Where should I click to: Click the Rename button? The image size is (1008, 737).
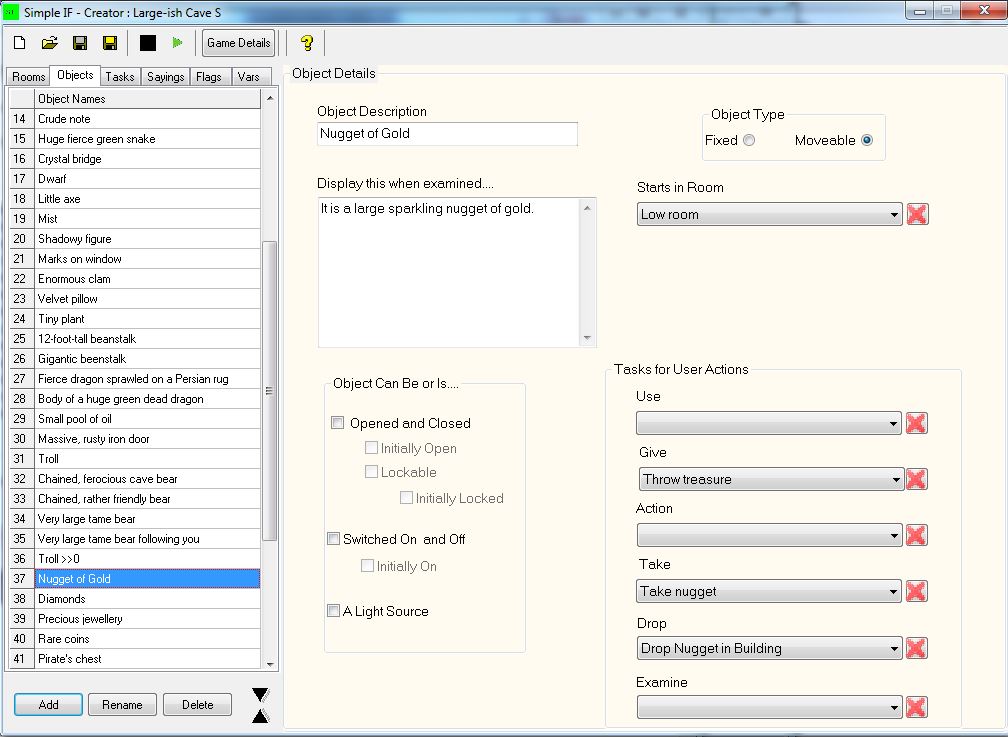tap(122, 704)
